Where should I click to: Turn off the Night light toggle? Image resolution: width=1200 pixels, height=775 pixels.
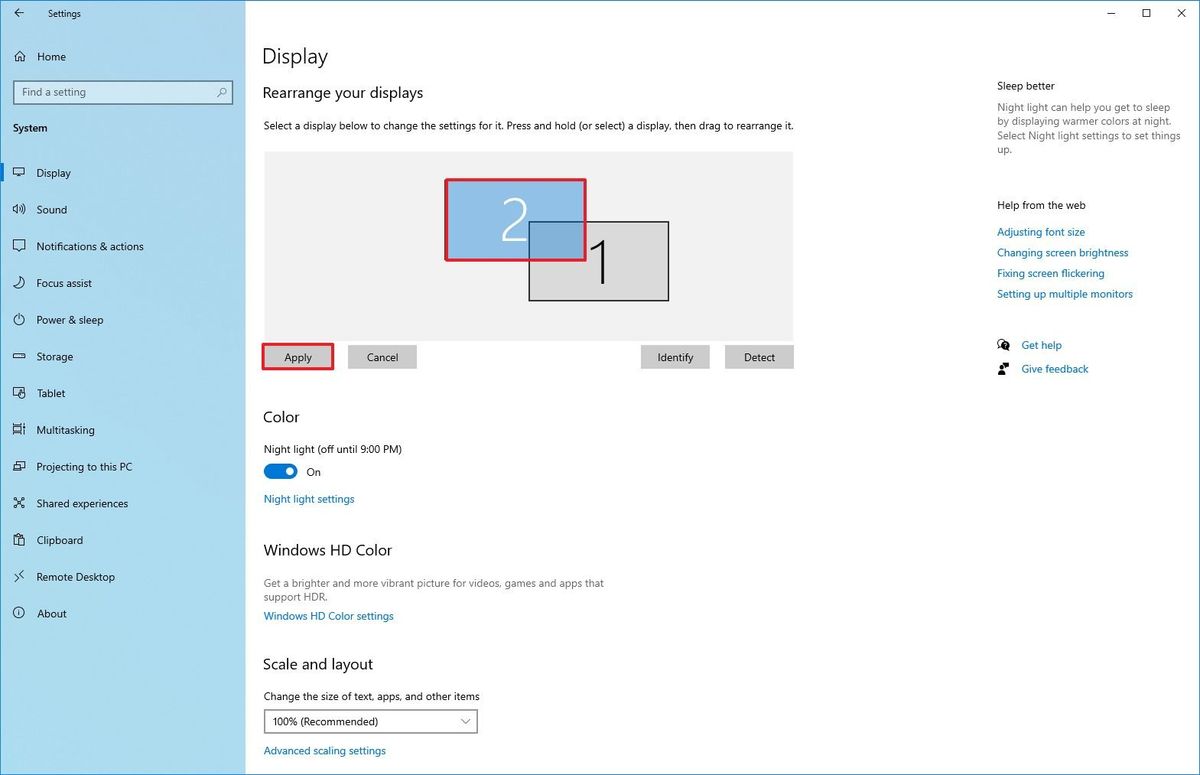coord(280,471)
